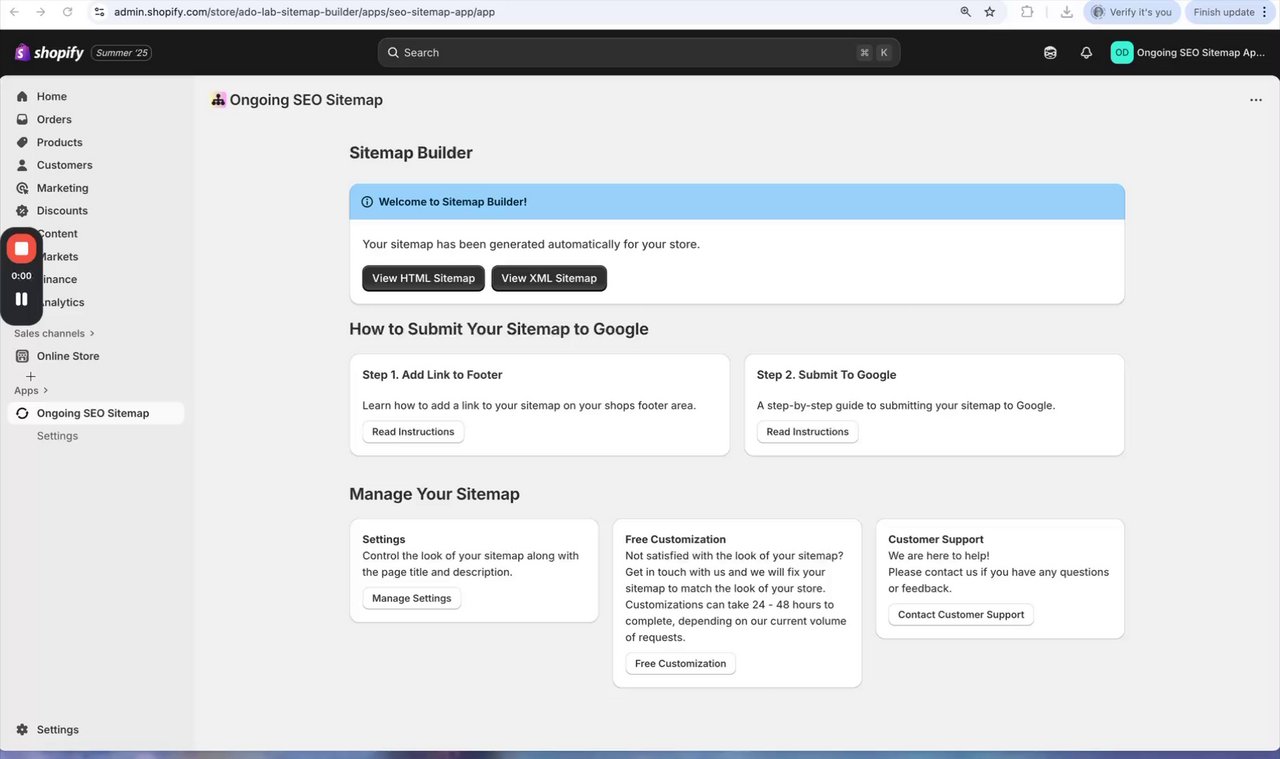The width and height of the screenshot is (1280, 759).
Task: Open the browser downloads icon
Action: click(x=1067, y=12)
